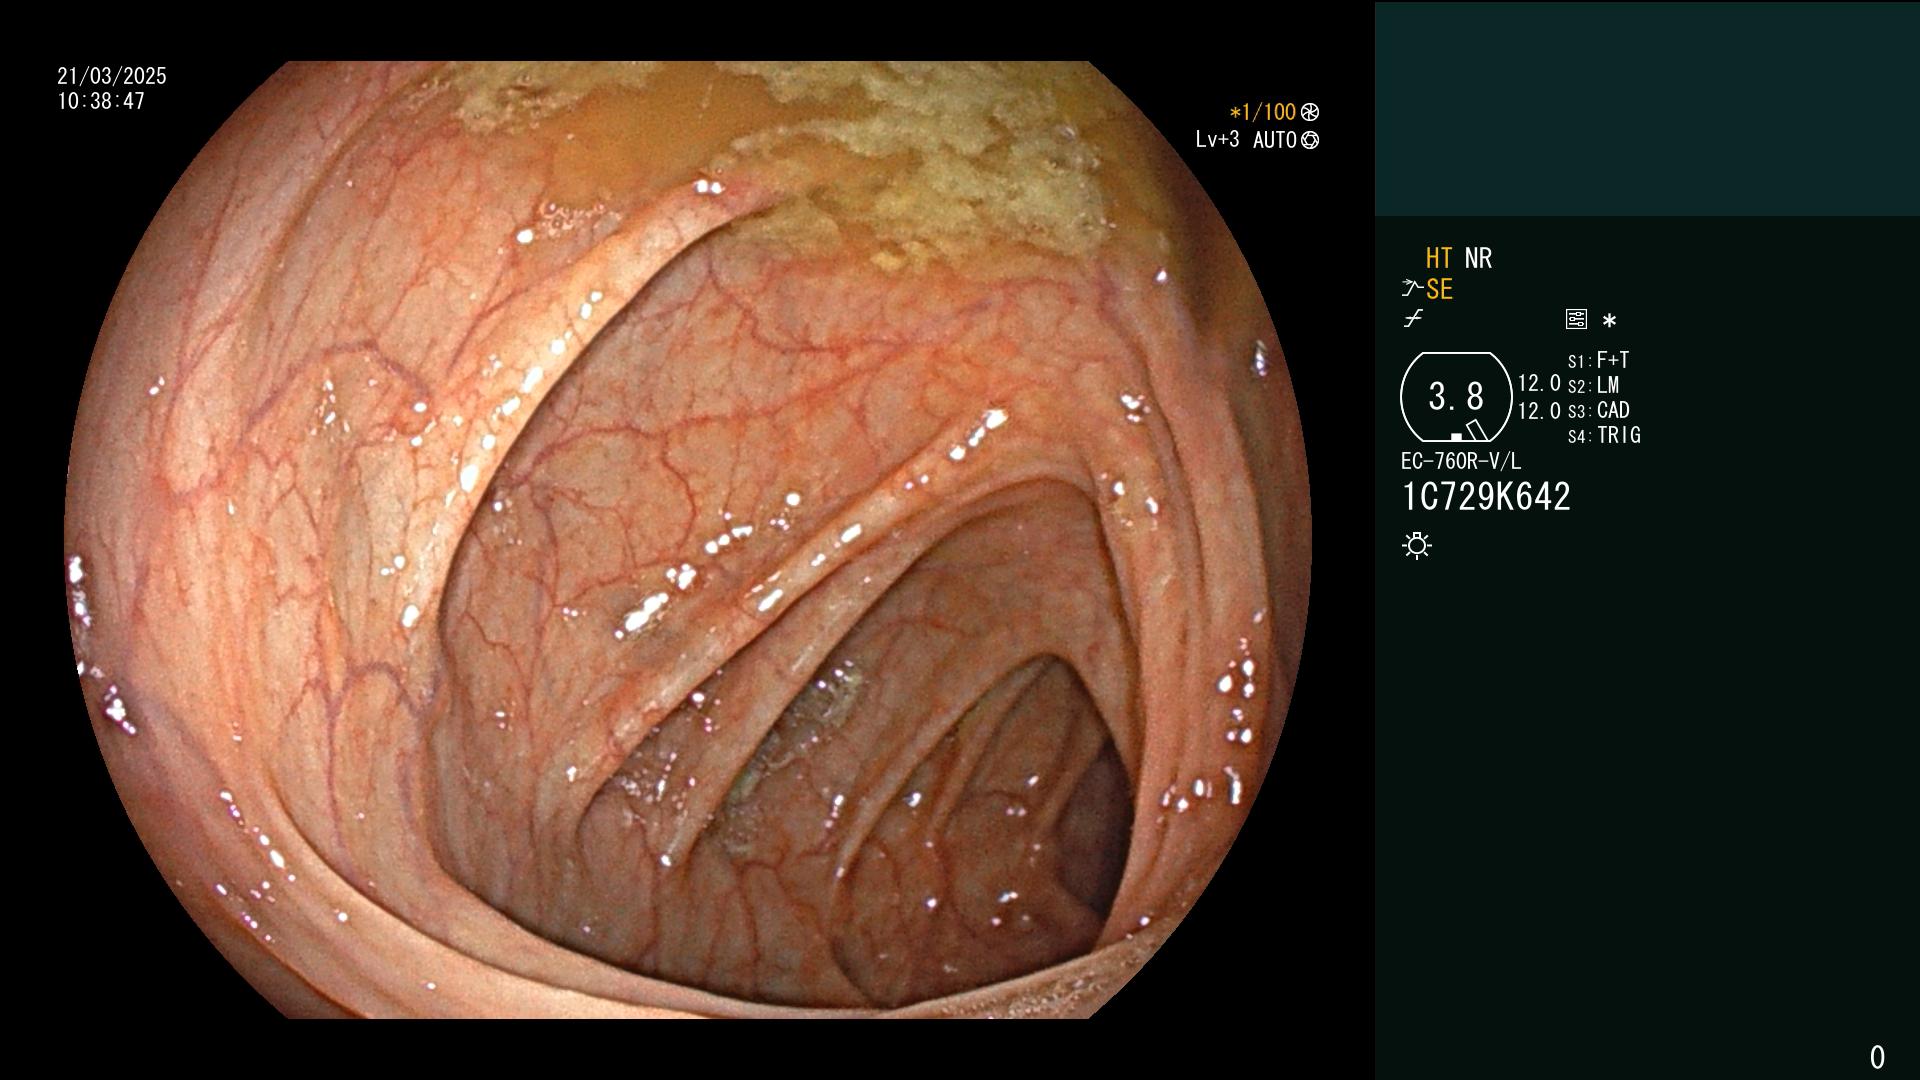This screenshot has width=1920, height=1080.
Task: Click the iris icon beside AUTO
Action: click(x=1310, y=140)
